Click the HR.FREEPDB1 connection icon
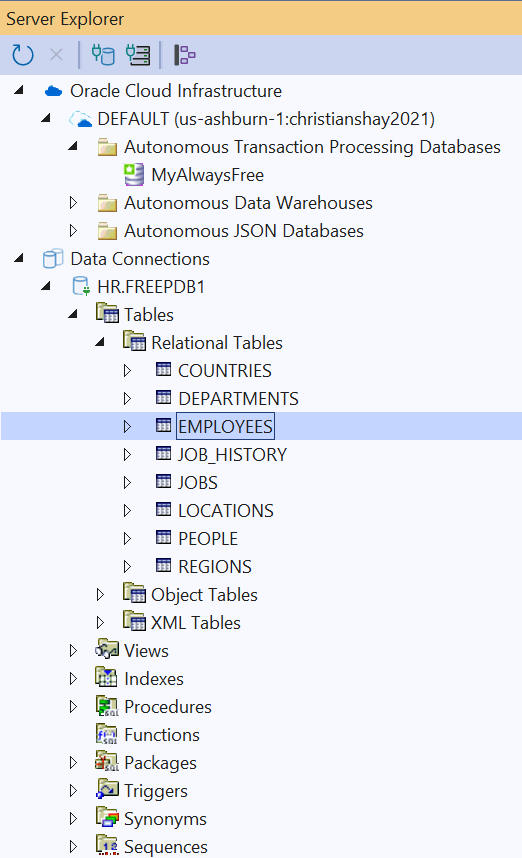Viewport: 522px width, 858px height. (81, 286)
